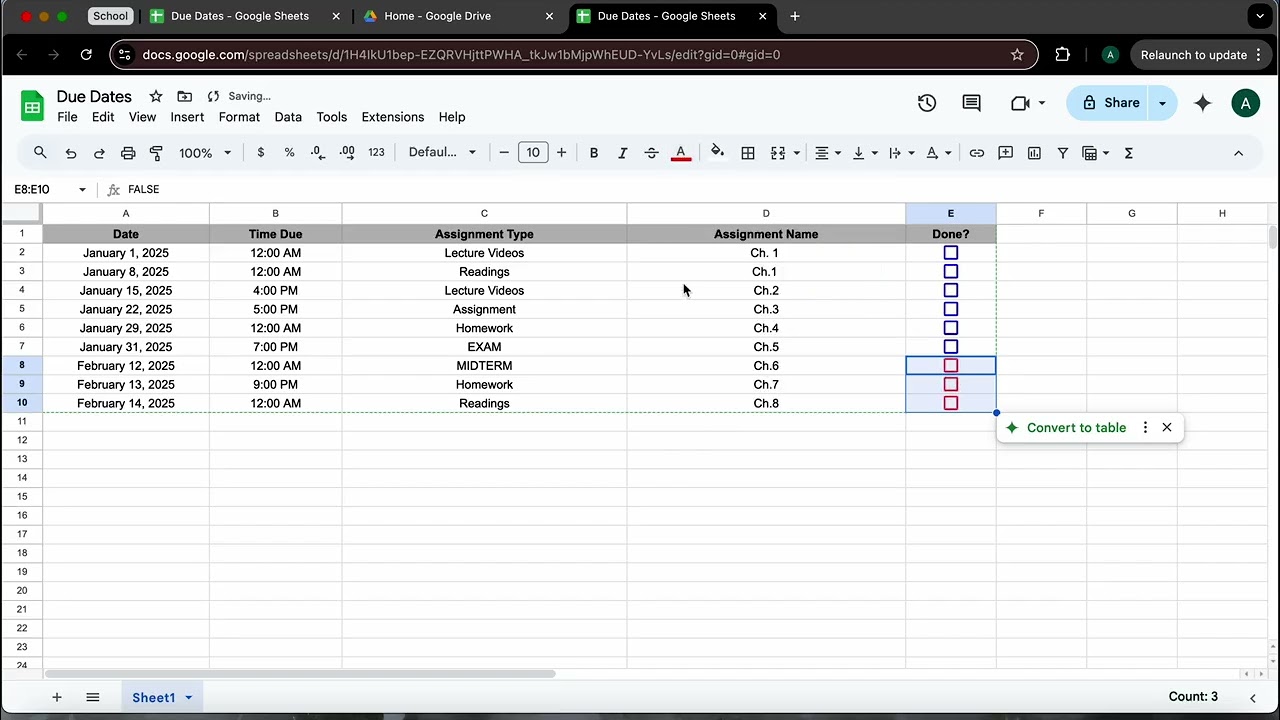Print the spreadsheet

click(x=128, y=153)
